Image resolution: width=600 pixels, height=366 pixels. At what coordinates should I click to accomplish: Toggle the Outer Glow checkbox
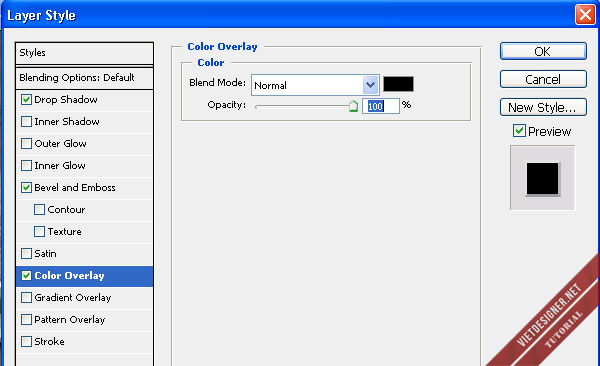tap(26, 144)
